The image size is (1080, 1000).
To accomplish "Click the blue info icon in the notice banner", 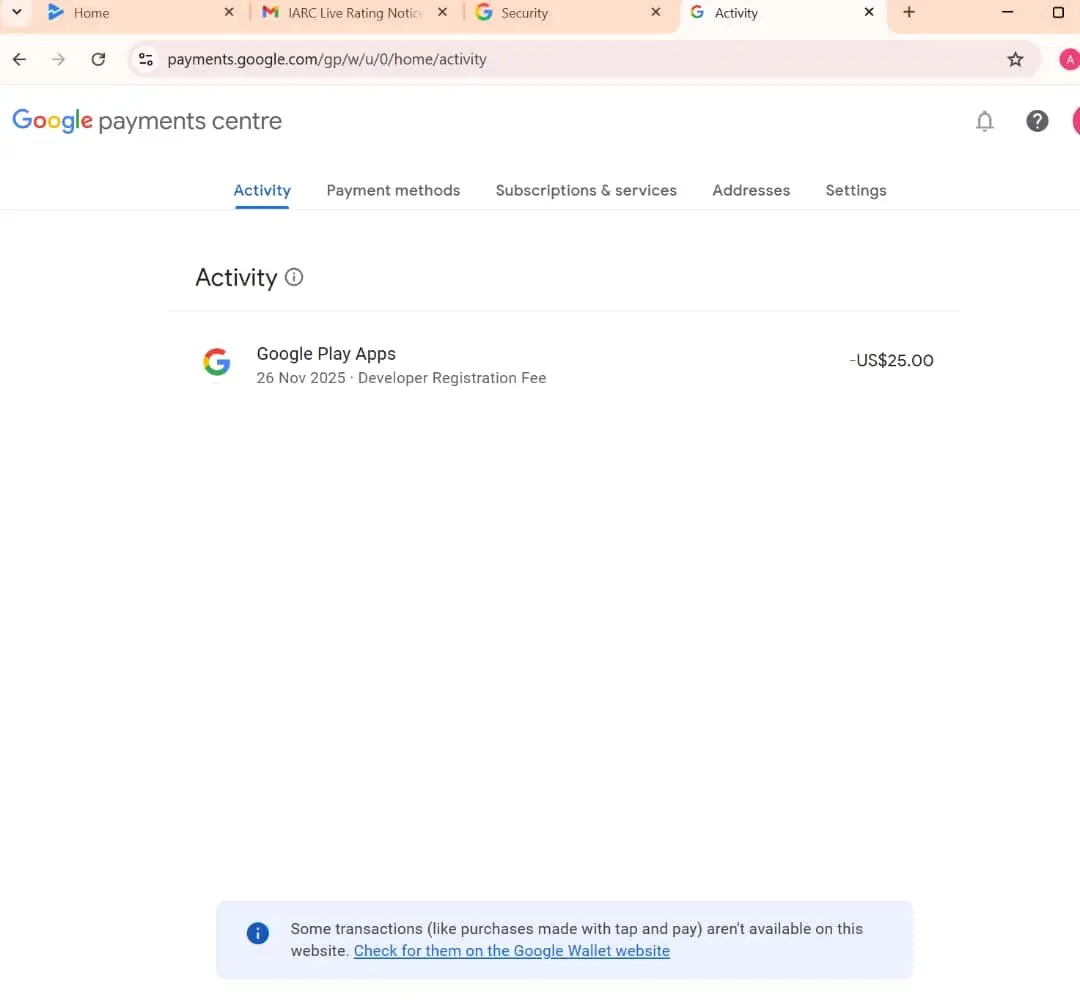I will tap(257, 933).
